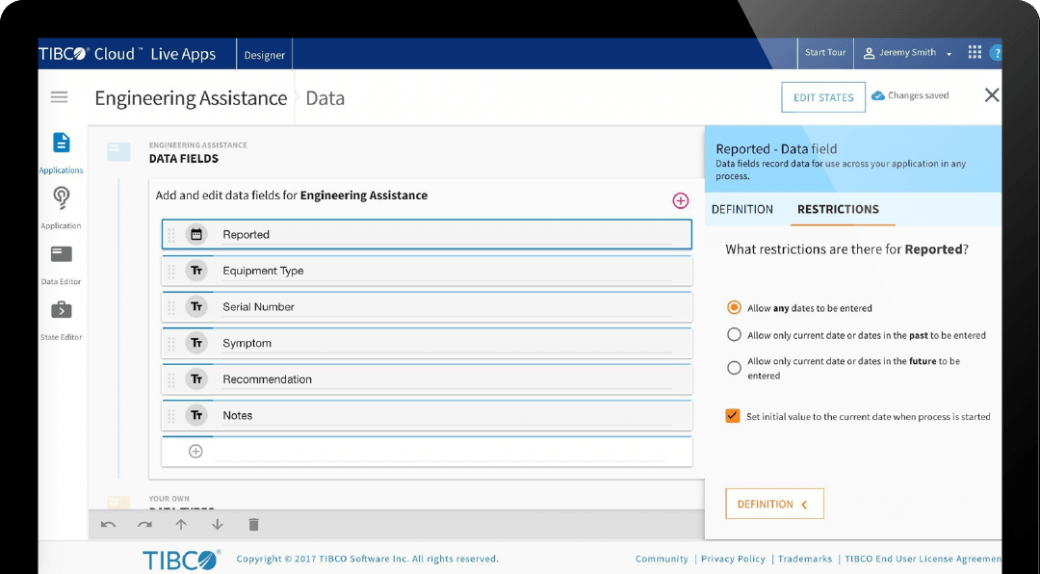Open TIBCO End User License Agreement link
The width and height of the screenshot is (1040, 574).
pyautogui.click(x=923, y=559)
